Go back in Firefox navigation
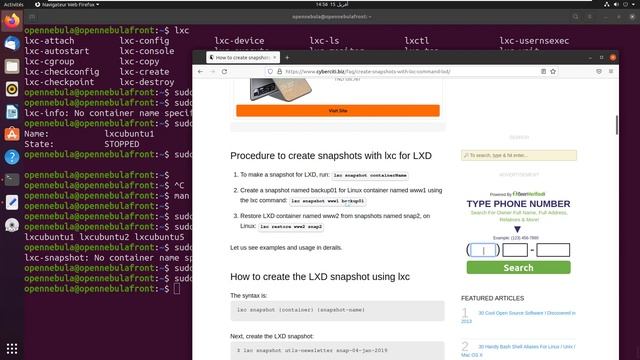640x360 pixels. (x=200, y=71)
